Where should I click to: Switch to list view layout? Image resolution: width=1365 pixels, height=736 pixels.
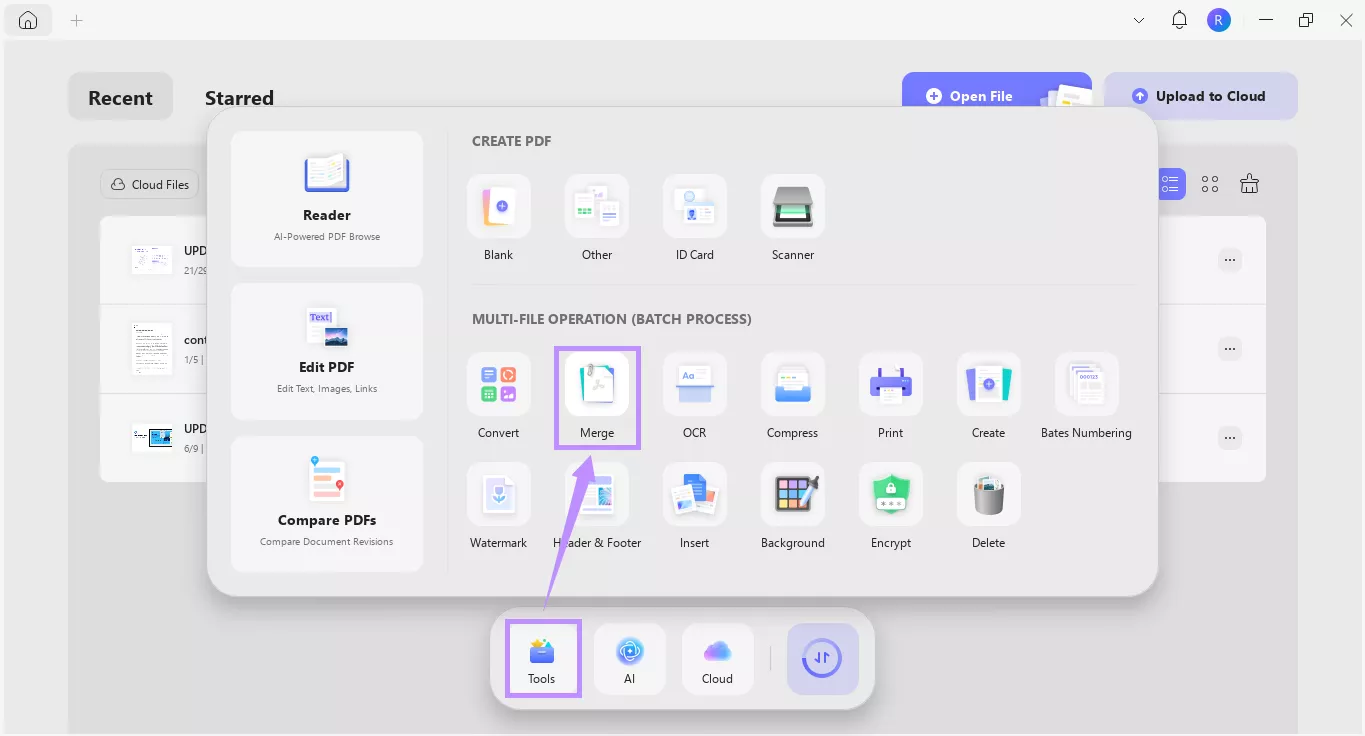[x=1170, y=184]
